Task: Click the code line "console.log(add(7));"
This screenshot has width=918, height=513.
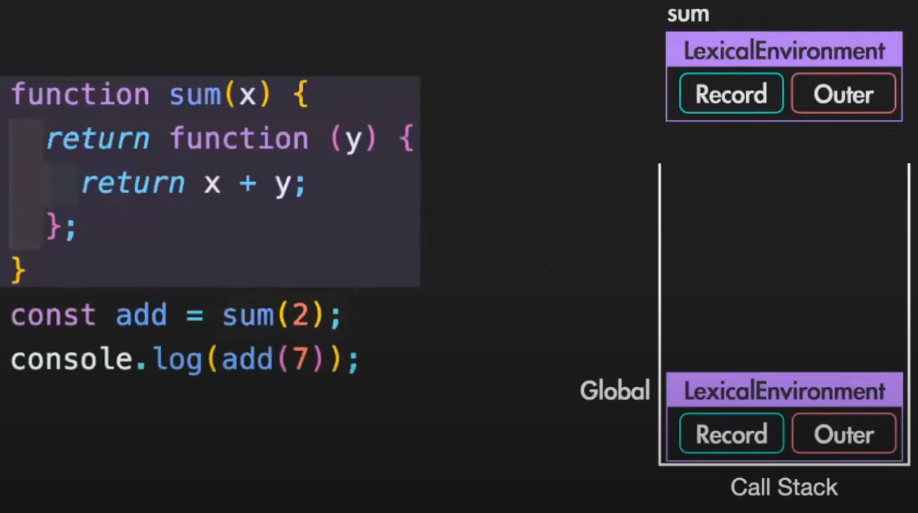Action: pos(185,359)
